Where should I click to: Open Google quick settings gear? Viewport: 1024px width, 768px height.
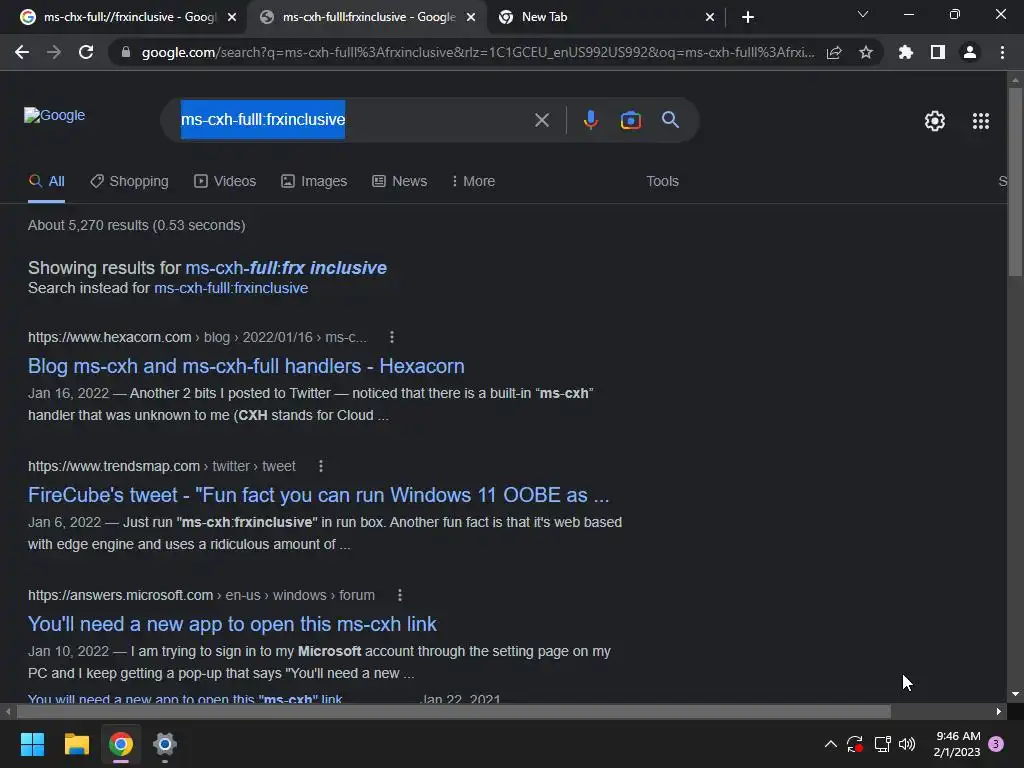pos(935,121)
